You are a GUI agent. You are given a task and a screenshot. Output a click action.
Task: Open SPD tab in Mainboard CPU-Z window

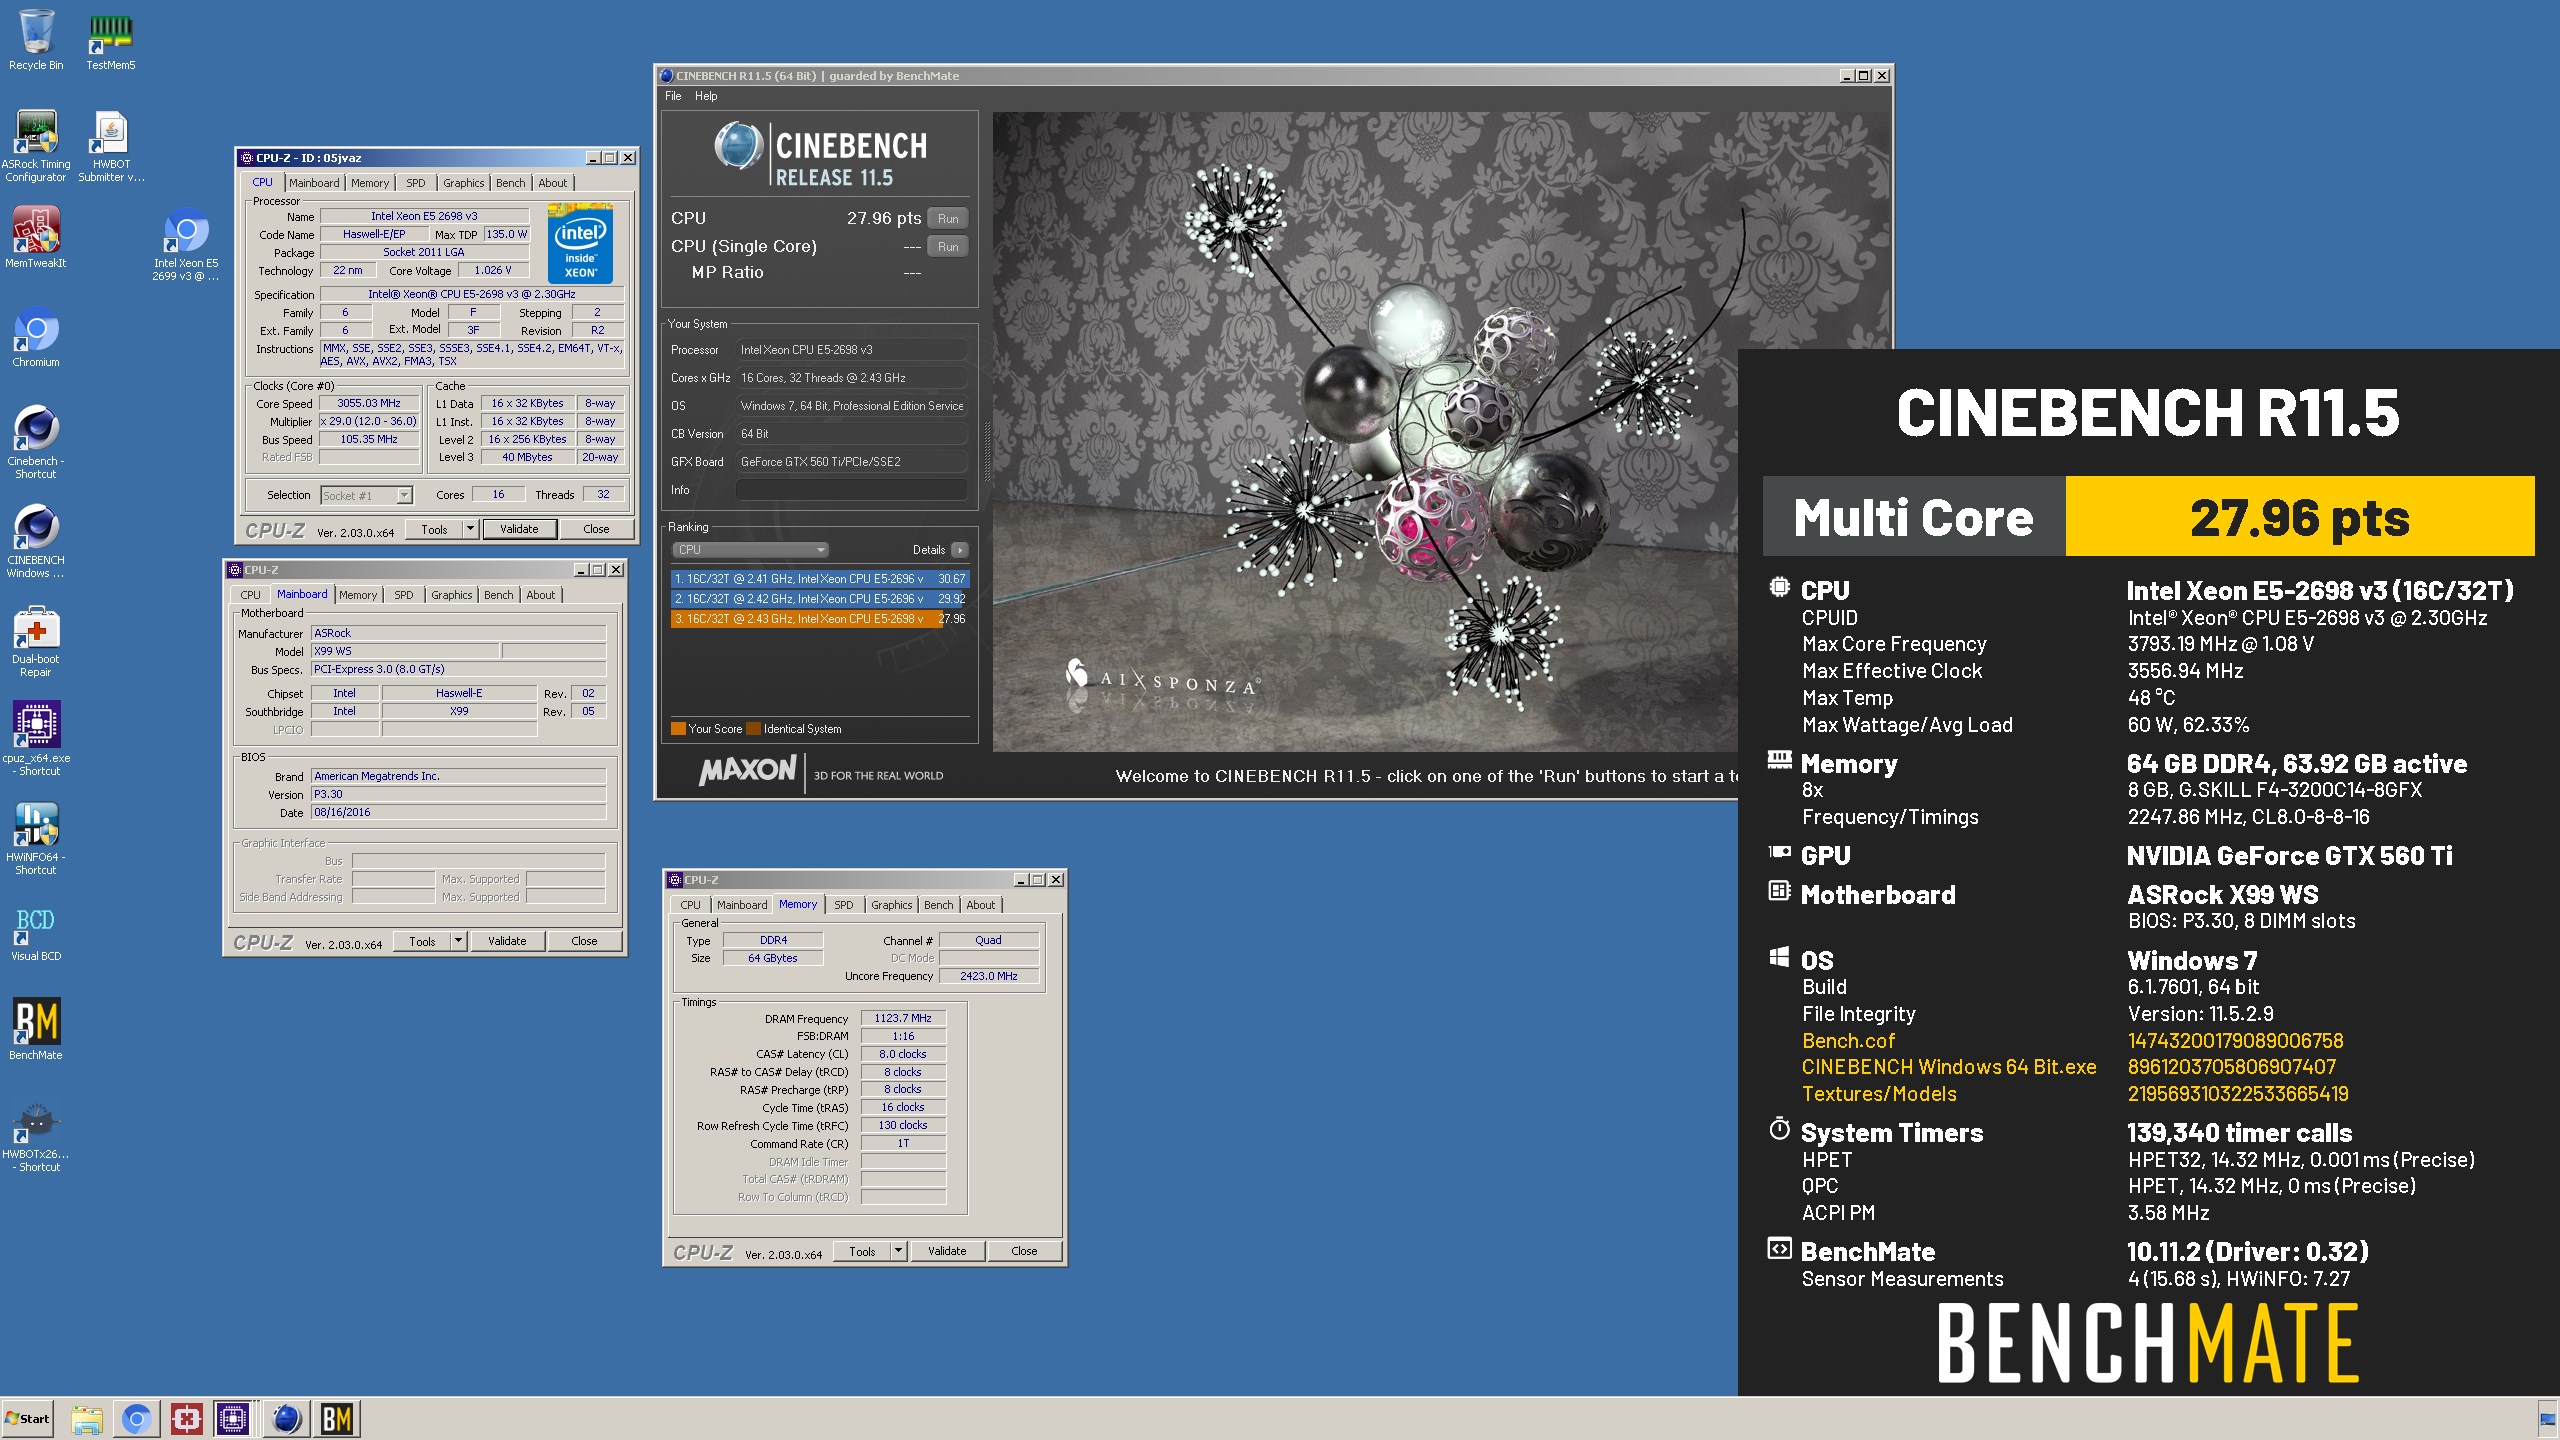tap(404, 595)
